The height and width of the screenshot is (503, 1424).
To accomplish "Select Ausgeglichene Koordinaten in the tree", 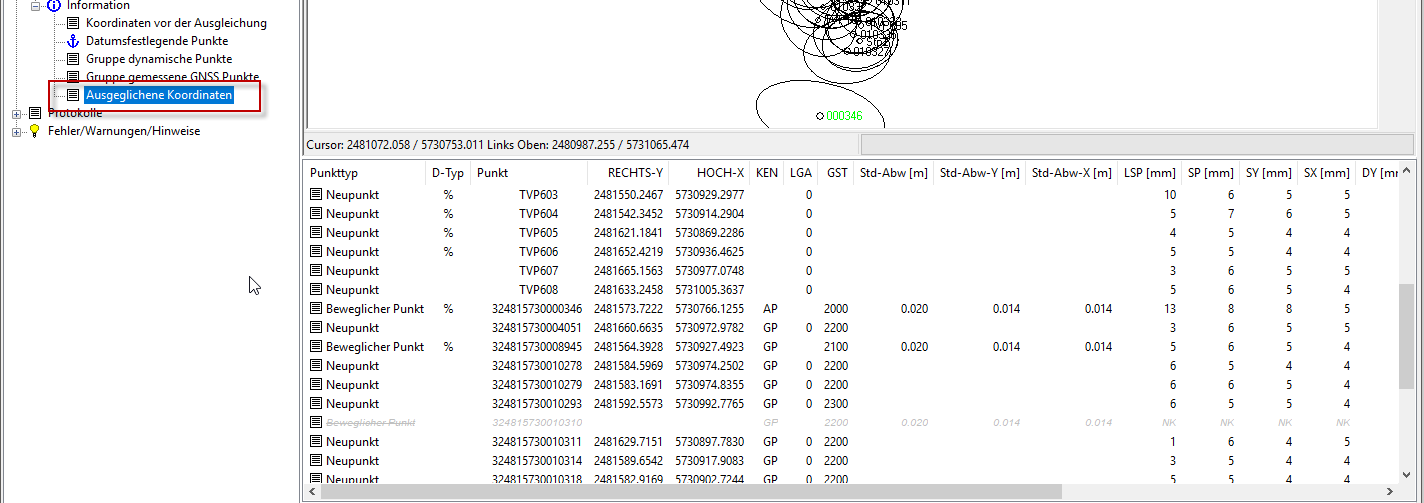I will coord(159,95).
